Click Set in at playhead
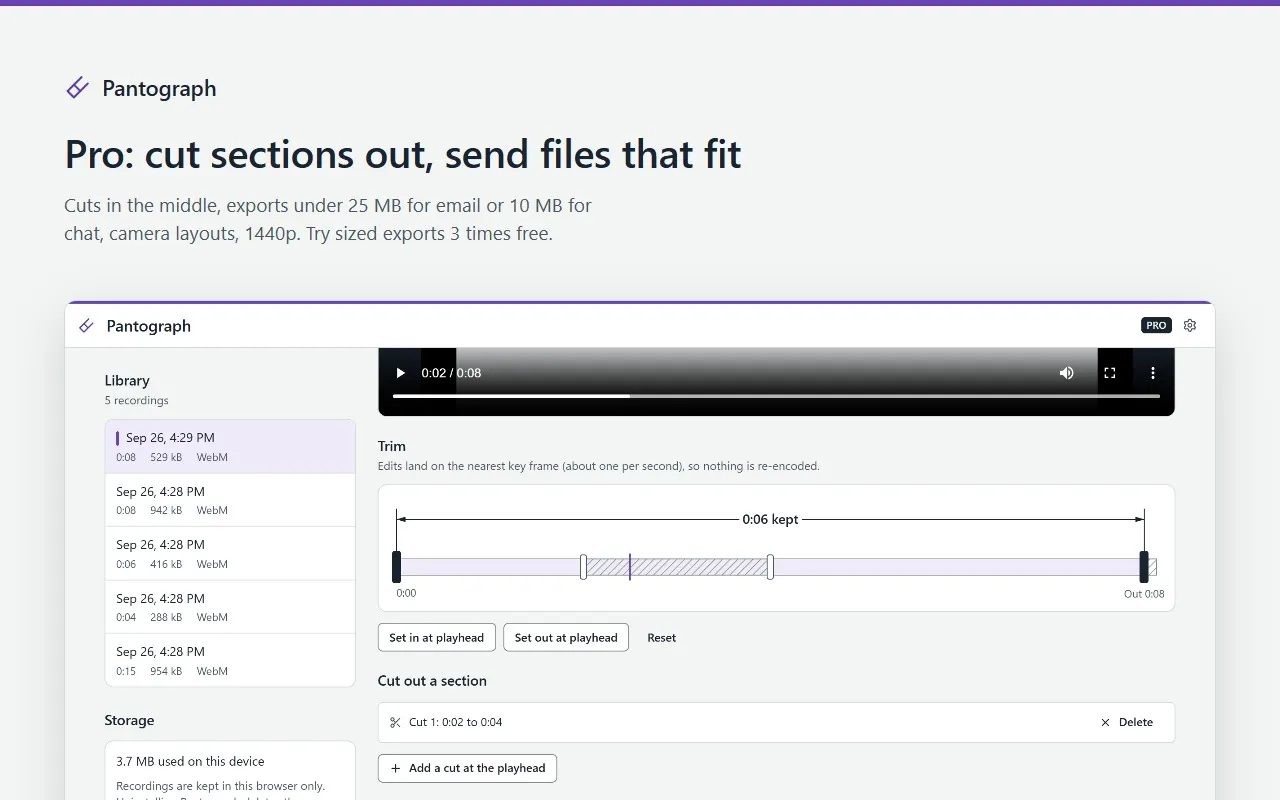The height and width of the screenshot is (800, 1280). click(436, 638)
